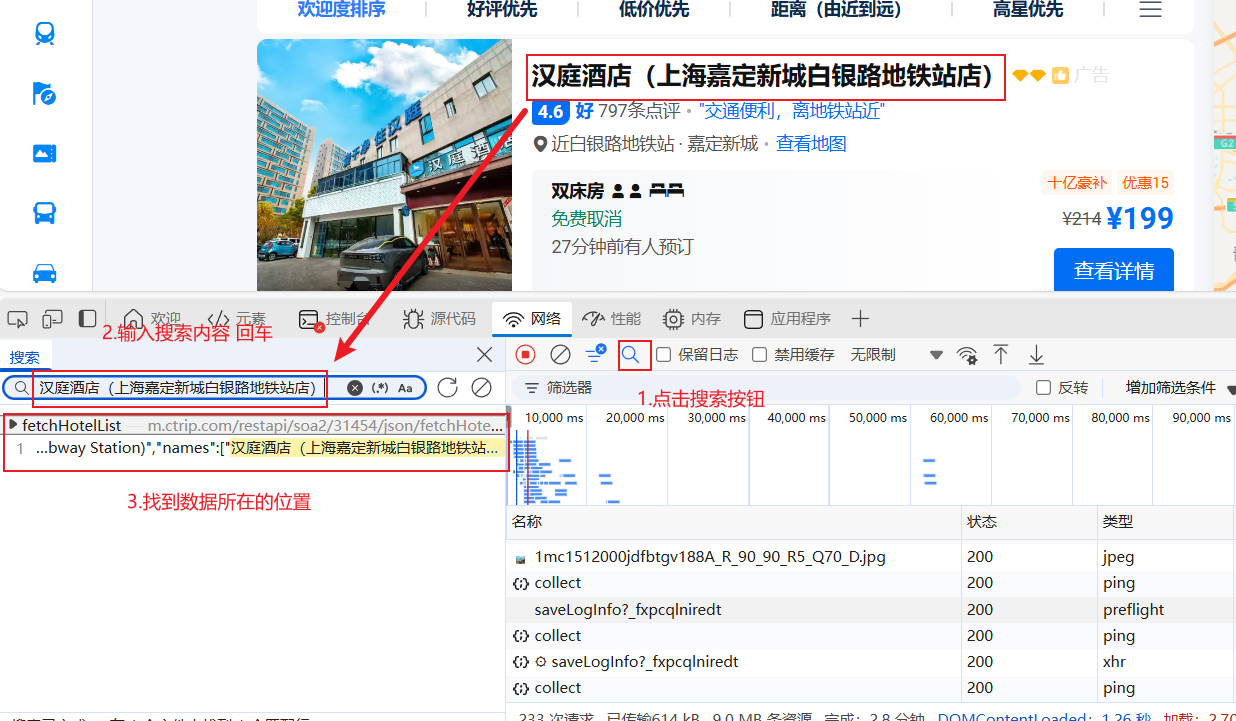This screenshot has width=1236, height=721.
Task: Toggle match case Aa in search
Action: 405,388
